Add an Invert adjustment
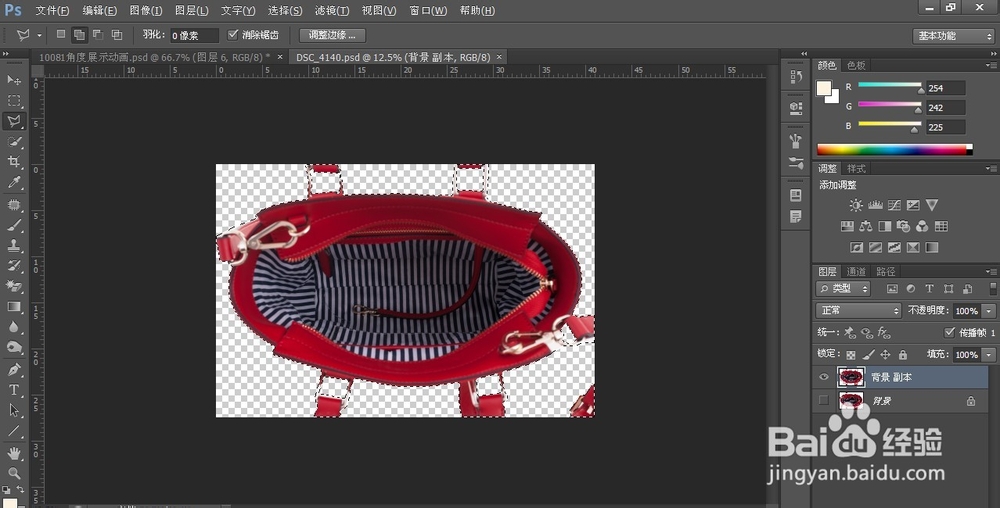The height and width of the screenshot is (508, 1000). pos(857,247)
